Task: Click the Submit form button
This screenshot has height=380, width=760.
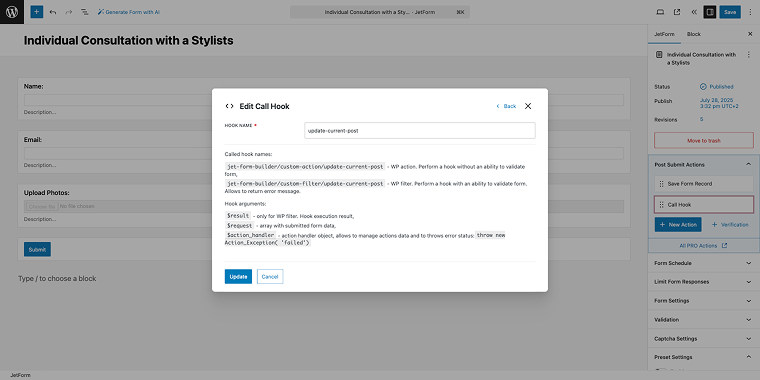Action: 37,250
